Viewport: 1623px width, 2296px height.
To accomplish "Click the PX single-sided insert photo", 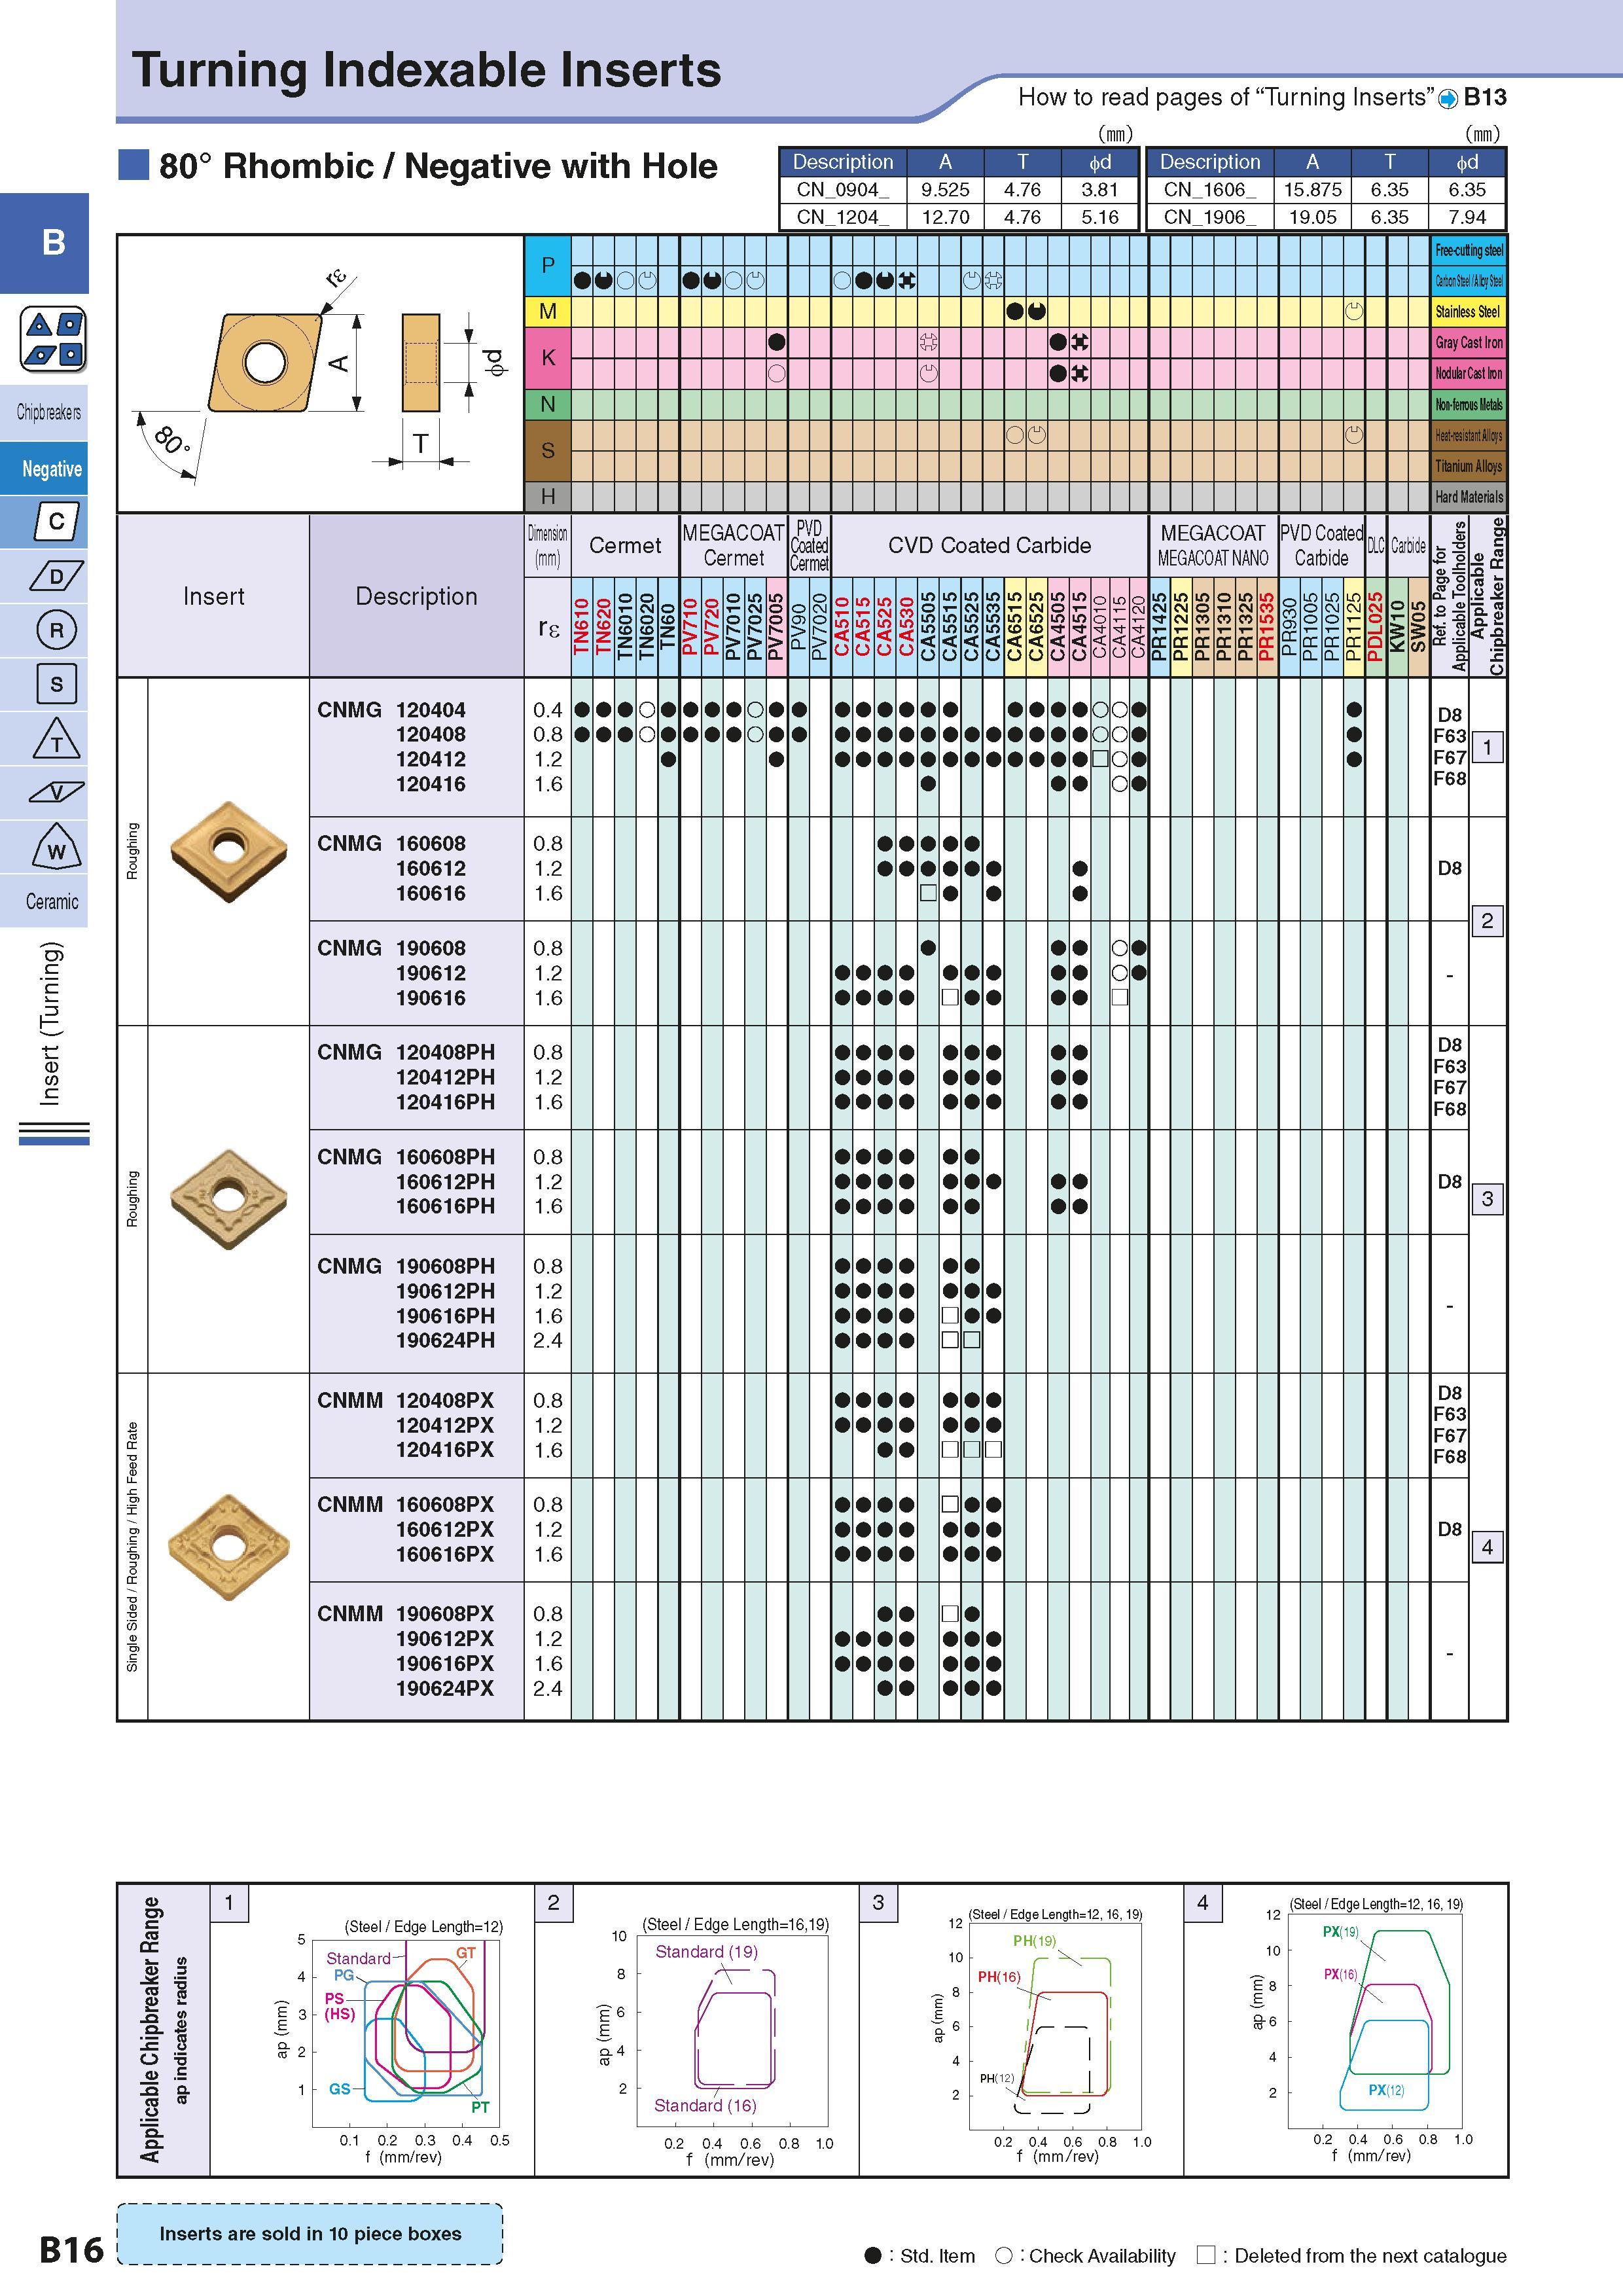I will [229, 1547].
